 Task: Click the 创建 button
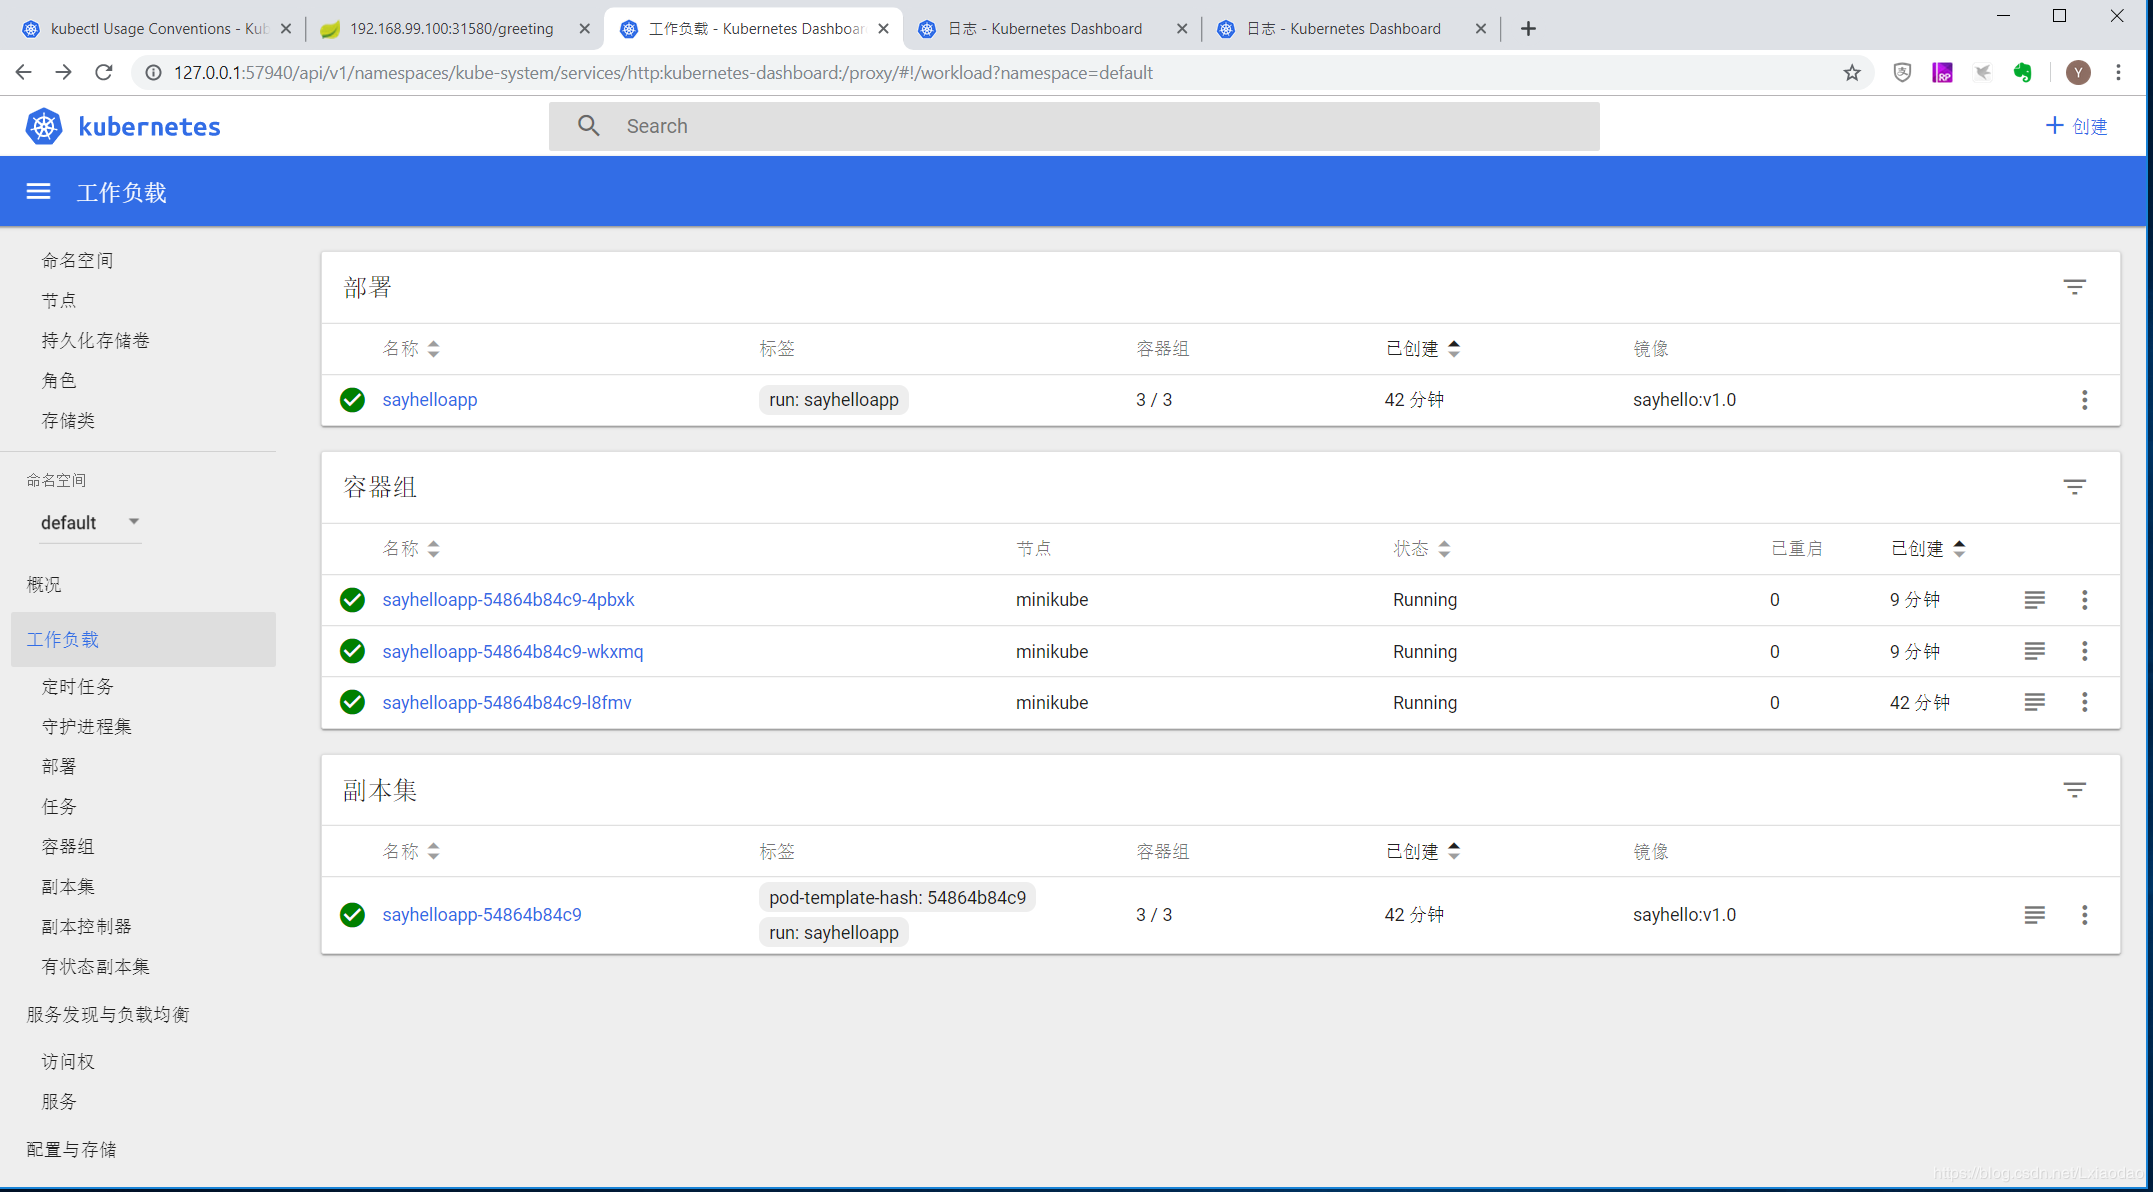[x=2076, y=126]
